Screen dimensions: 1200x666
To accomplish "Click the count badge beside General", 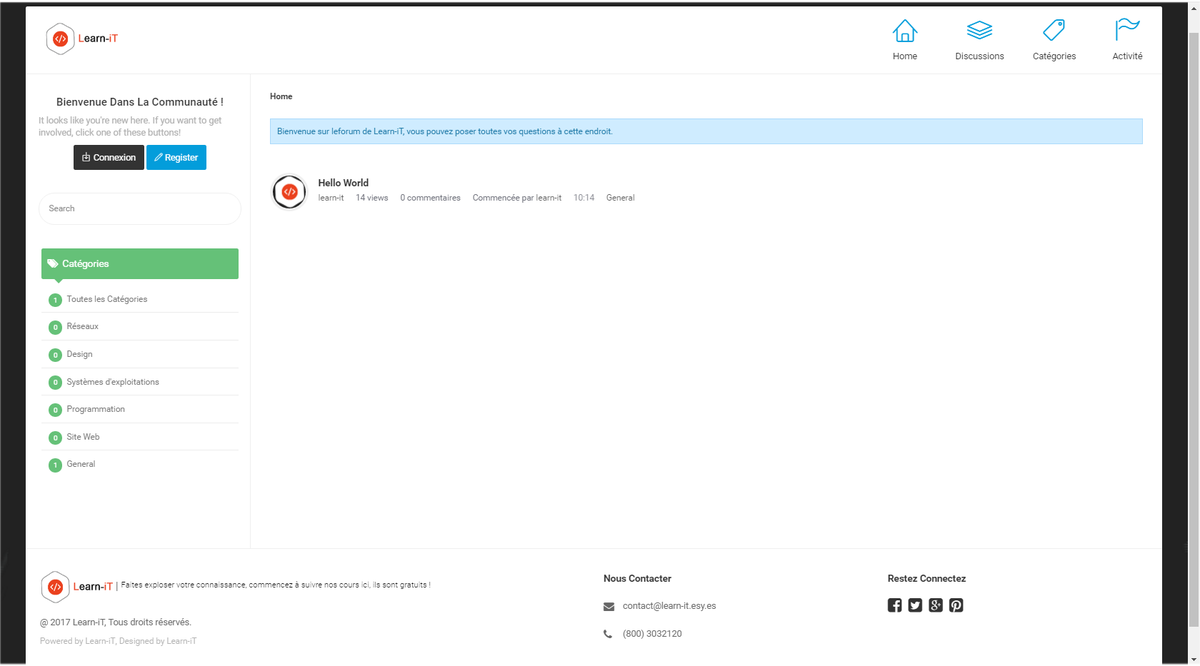I will coord(55,465).
